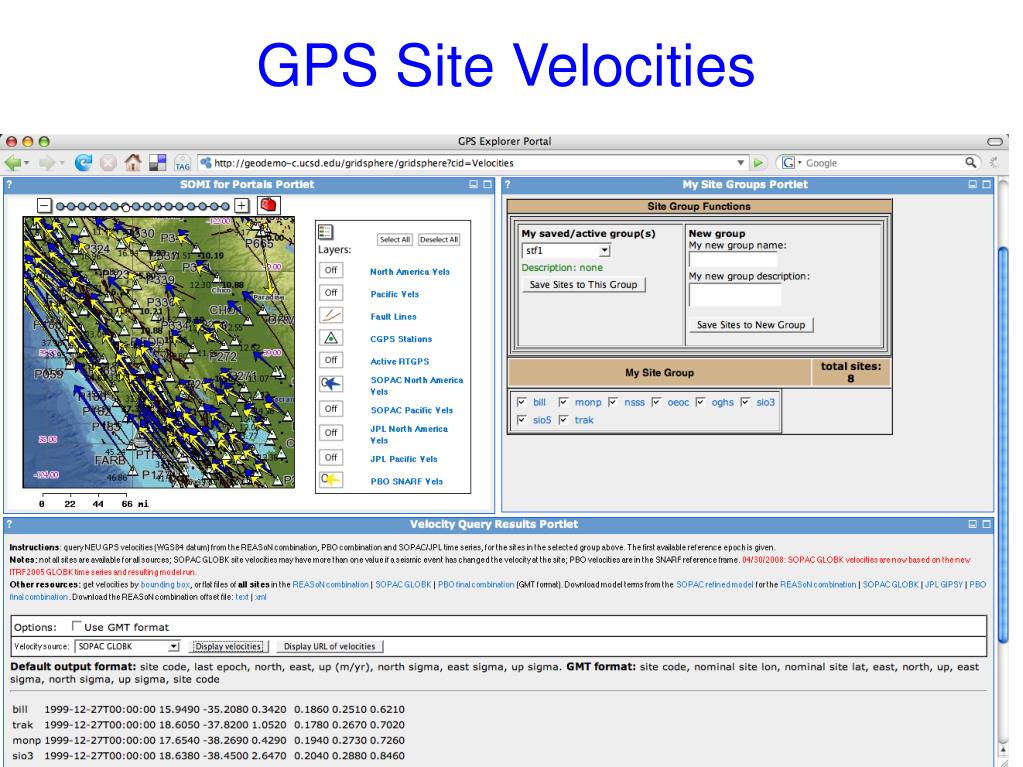1023x767 pixels.
Task: Open the JPL GIPSY link
Action: tap(943, 584)
